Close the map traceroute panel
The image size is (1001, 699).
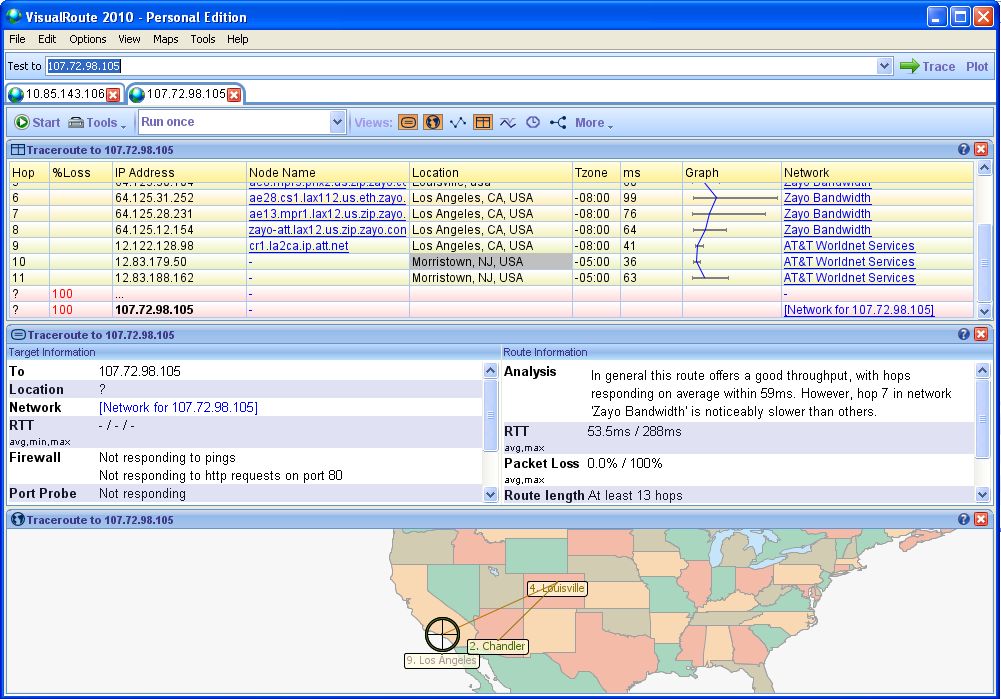point(981,520)
